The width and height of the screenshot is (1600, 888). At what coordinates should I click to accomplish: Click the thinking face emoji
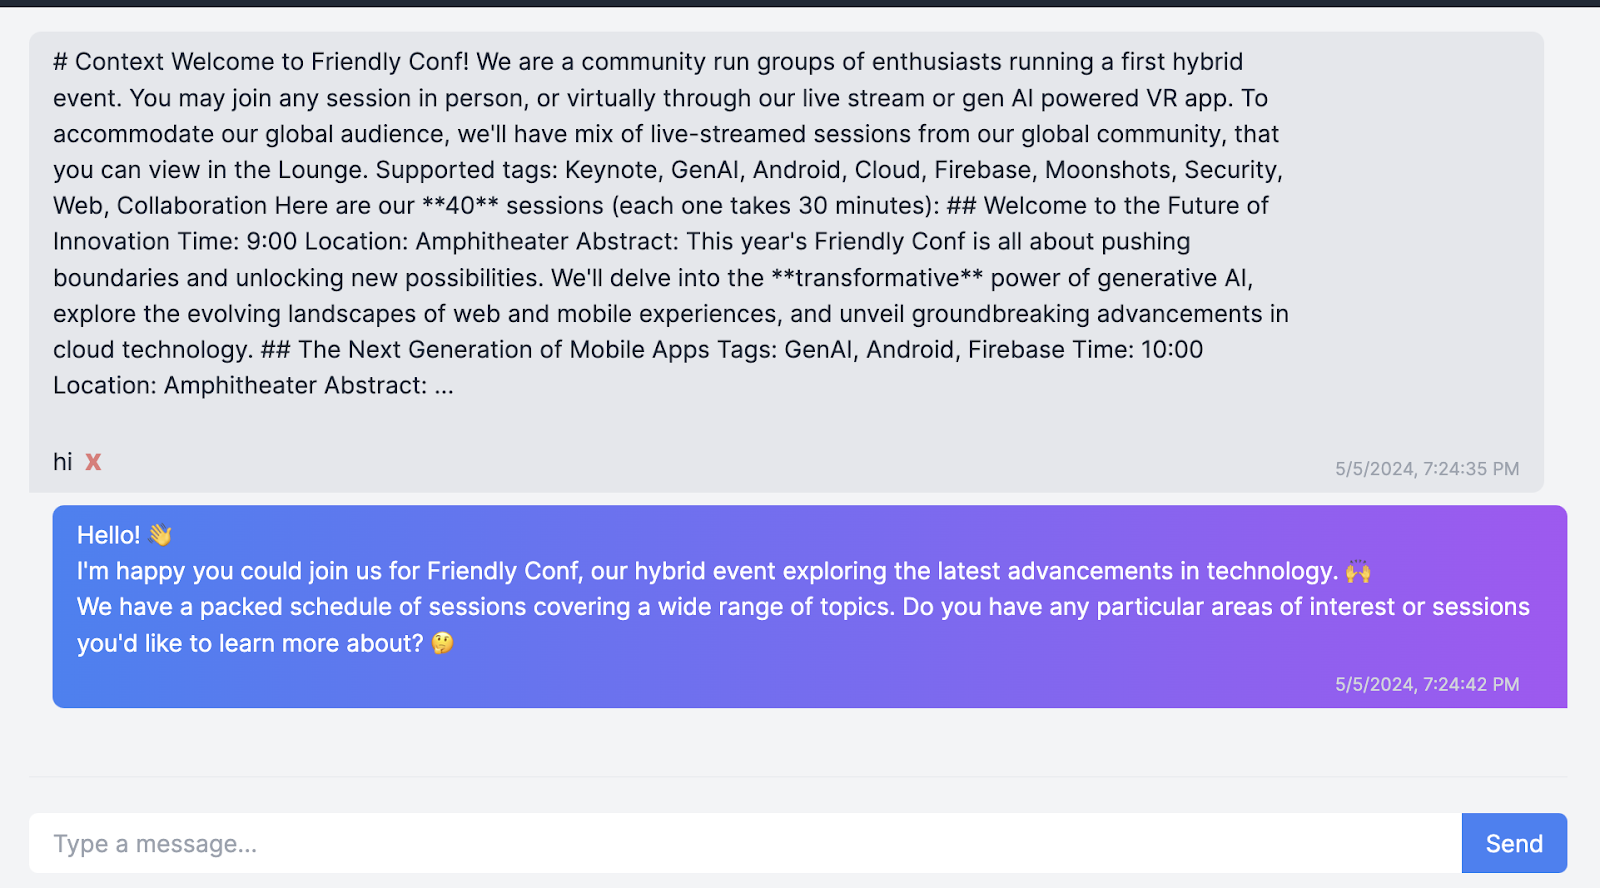point(442,643)
